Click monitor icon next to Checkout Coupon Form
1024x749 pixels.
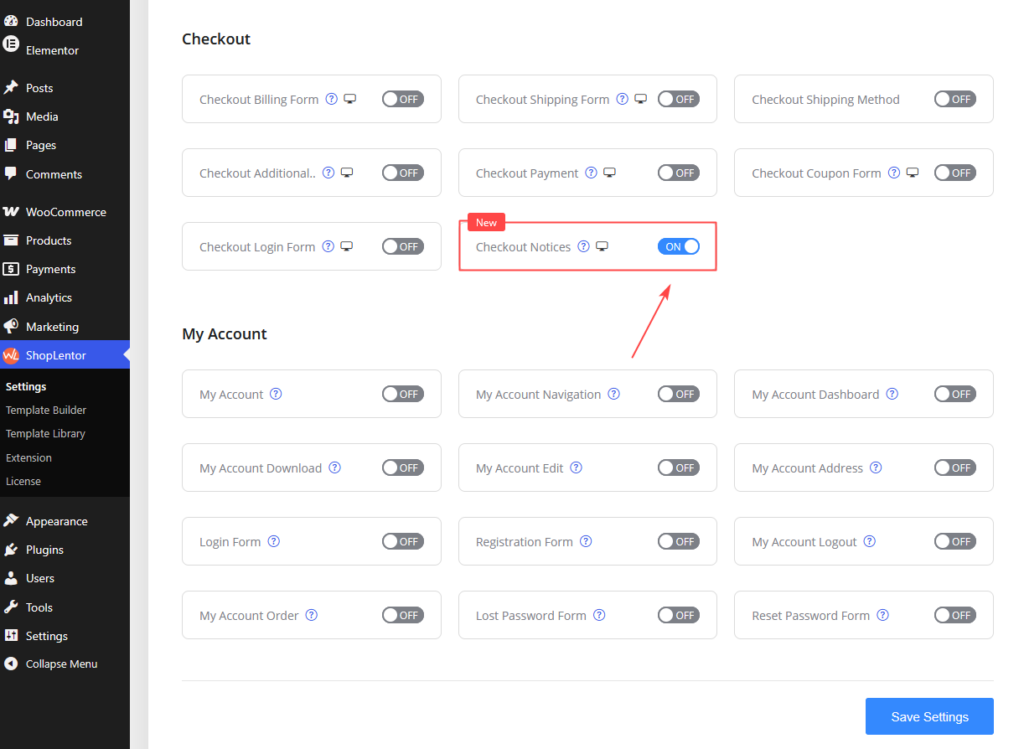click(x=912, y=172)
